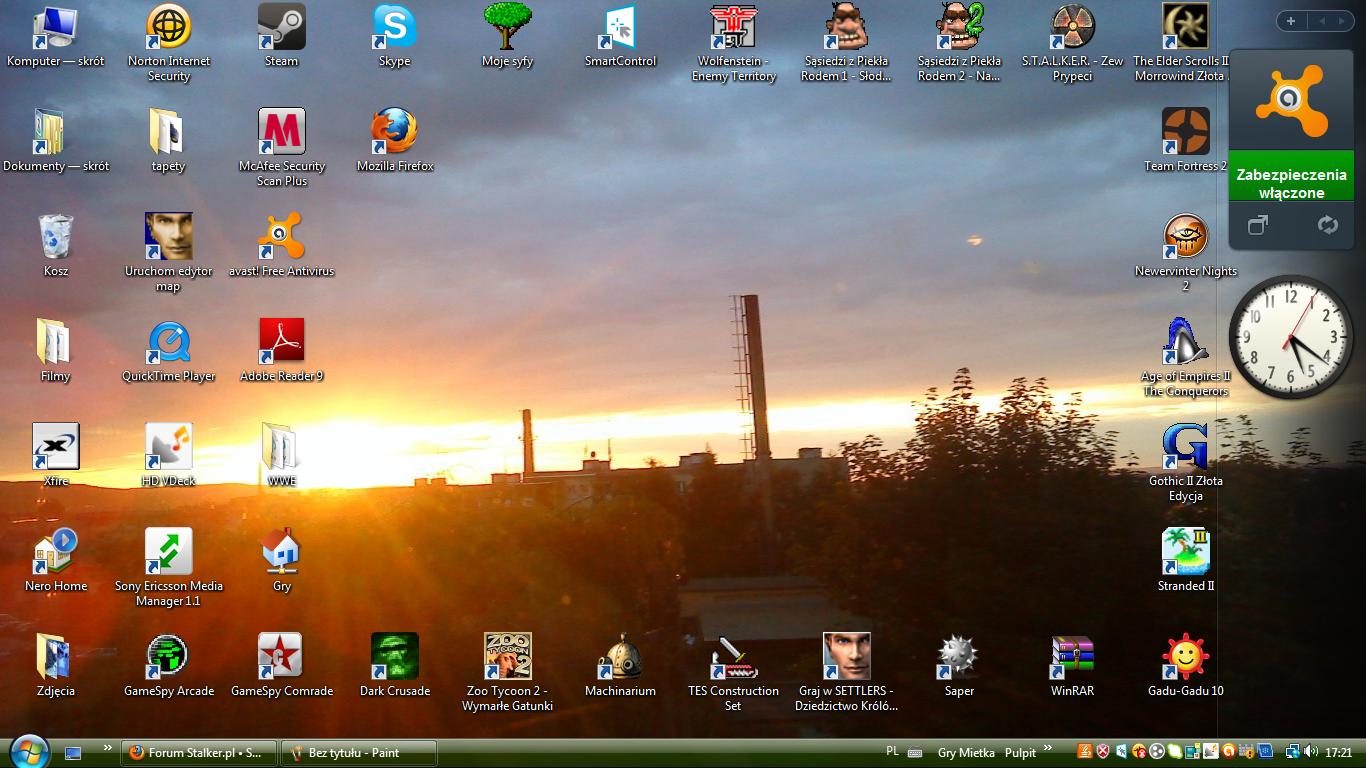The height and width of the screenshot is (768, 1366).
Task: Click the green Zabezpieczenia włączone status
Action: [1291, 183]
